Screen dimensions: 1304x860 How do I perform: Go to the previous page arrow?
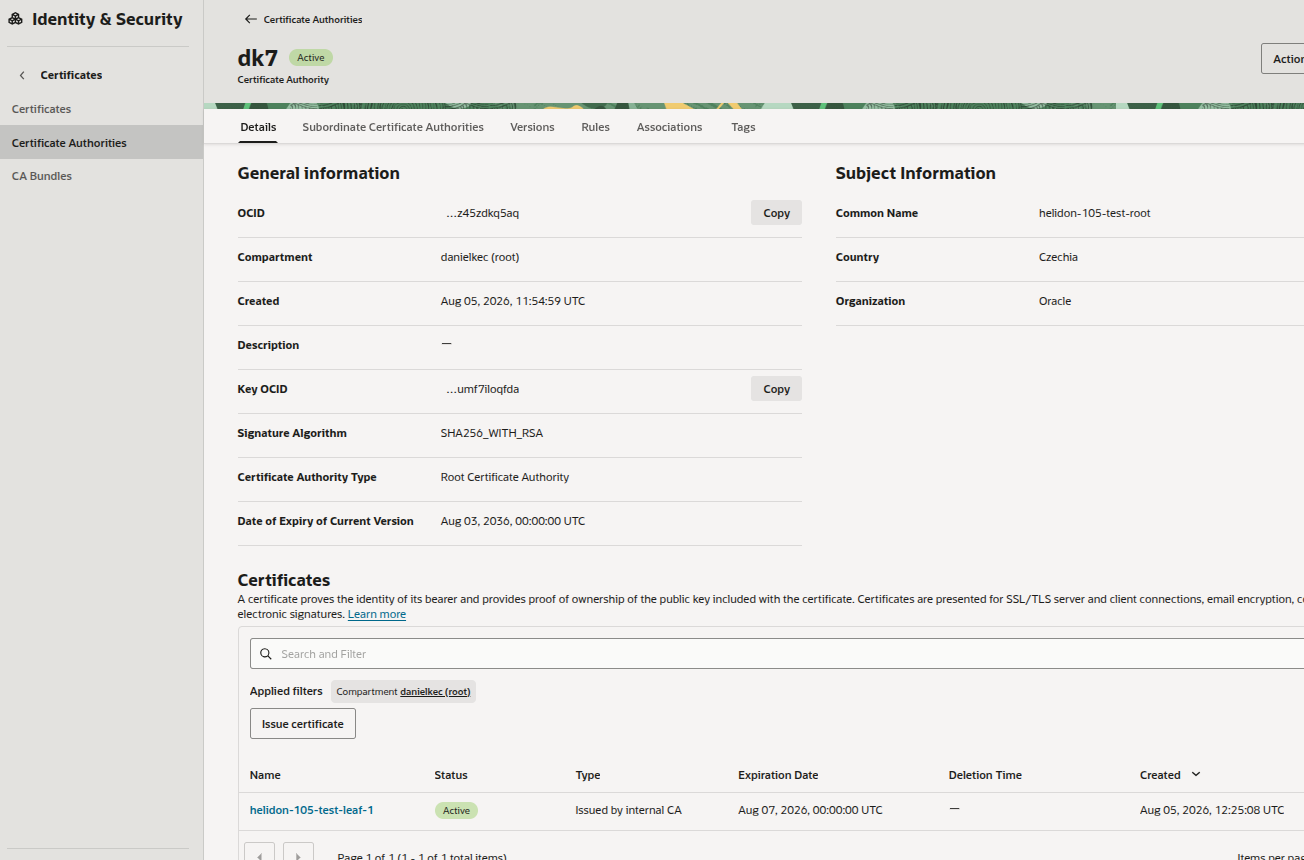(260, 856)
